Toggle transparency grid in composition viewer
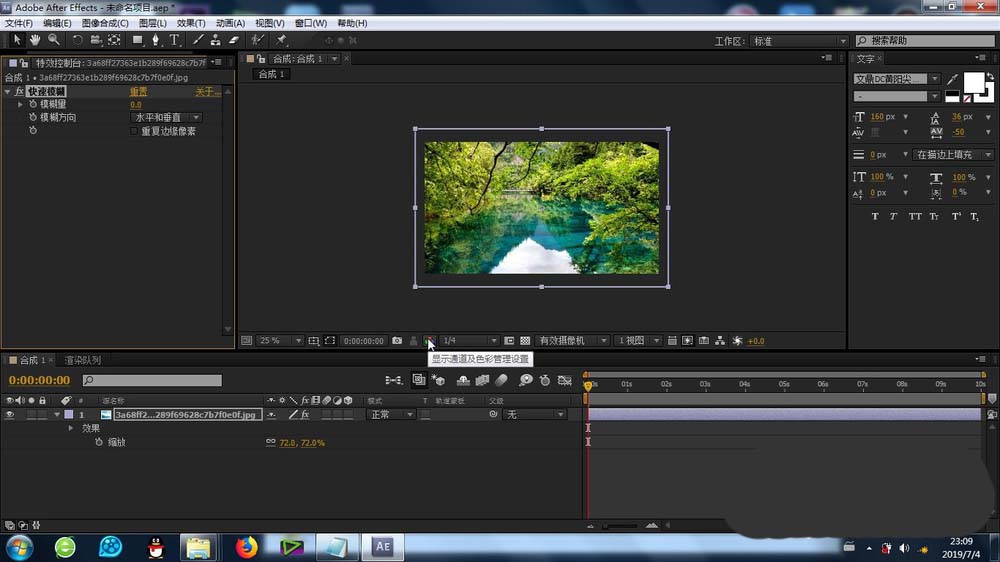 [525, 341]
